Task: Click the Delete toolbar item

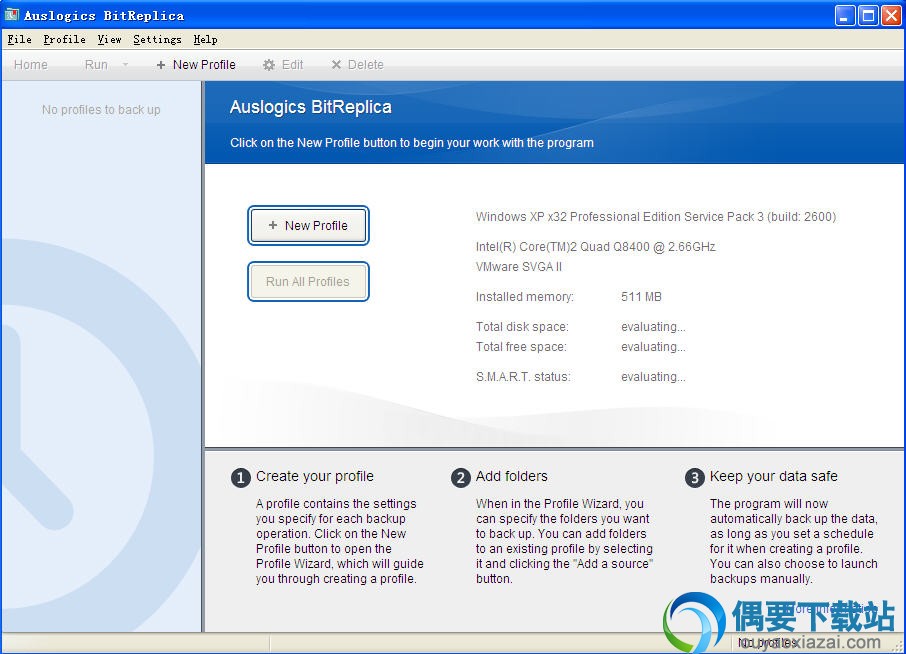Action: 357,65
